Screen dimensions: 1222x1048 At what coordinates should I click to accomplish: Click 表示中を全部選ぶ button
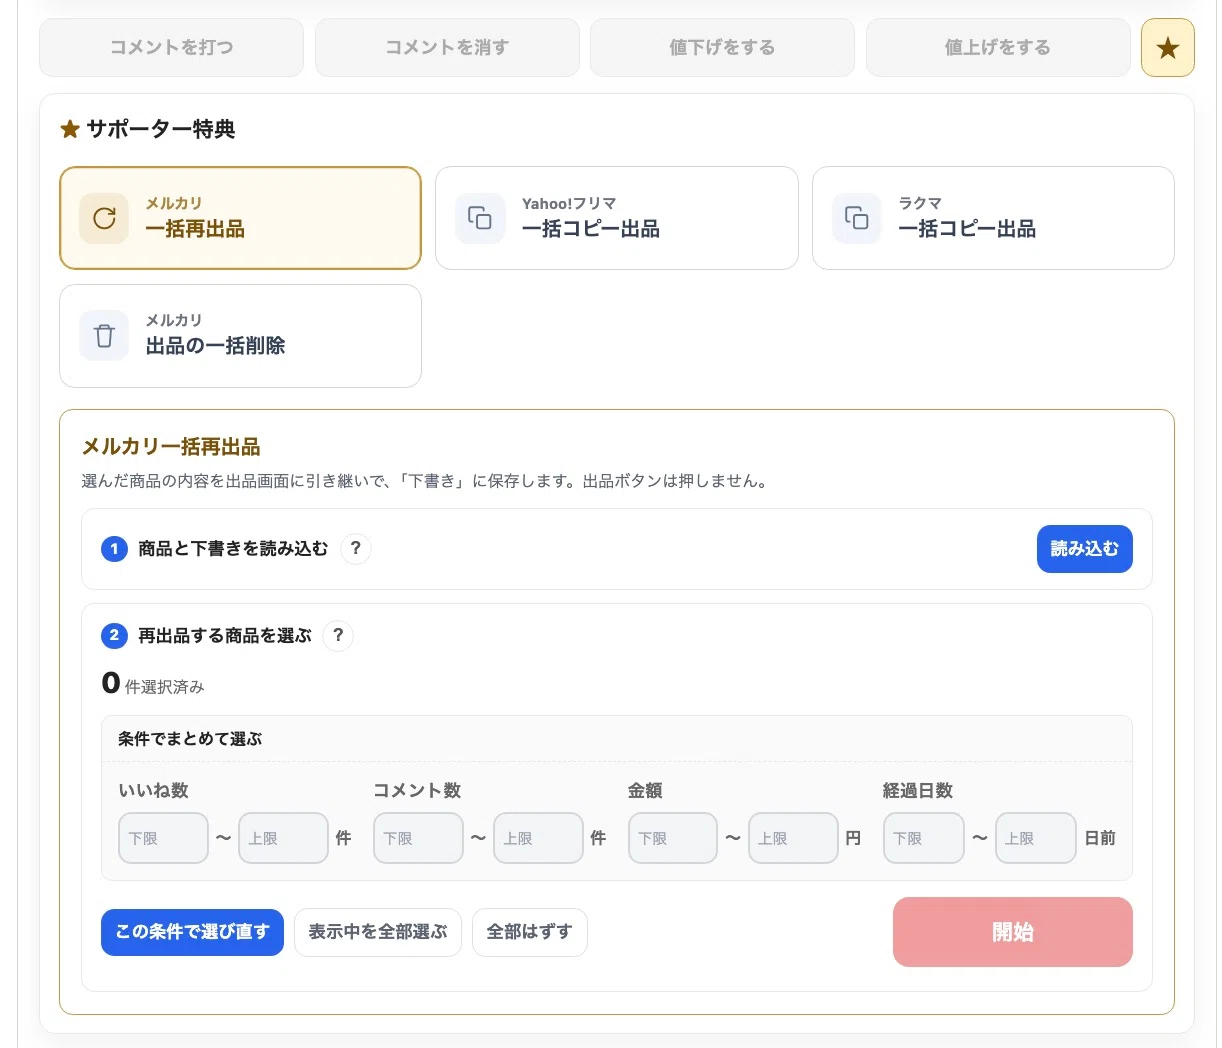[x=378, y=932]
